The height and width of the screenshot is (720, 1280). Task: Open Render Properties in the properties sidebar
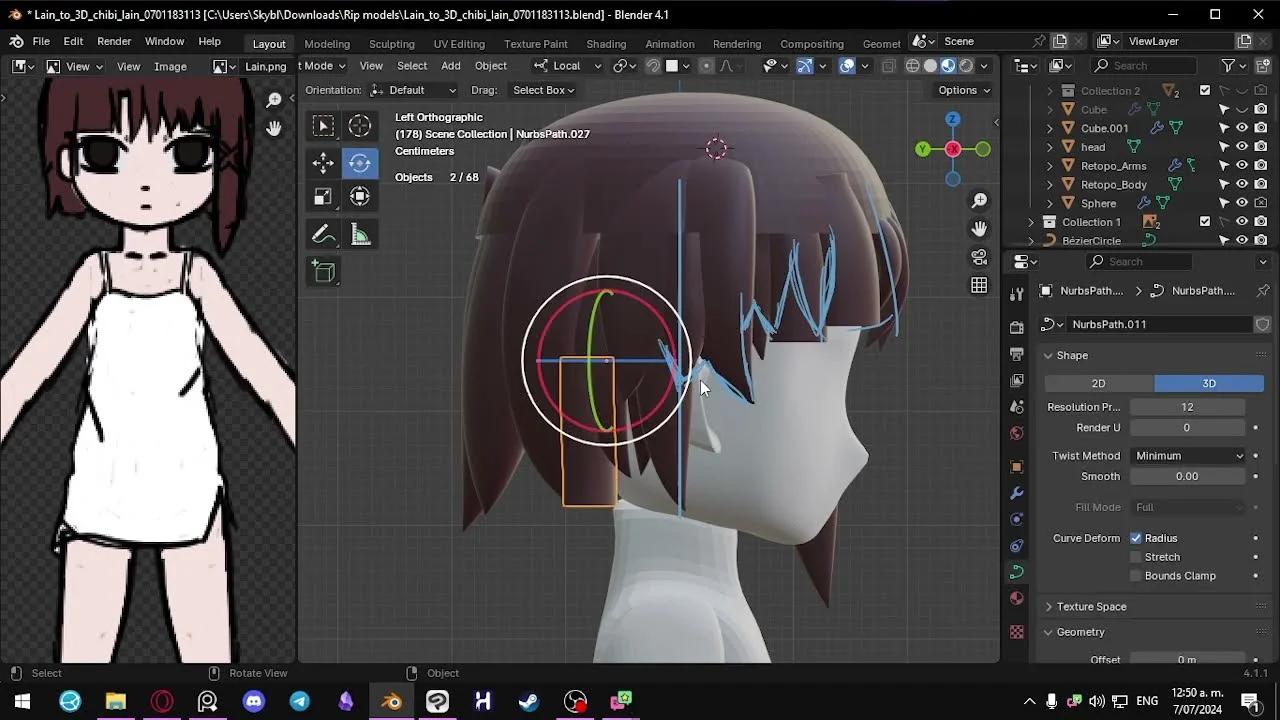pyautogui.click(x=1016, y=327)
